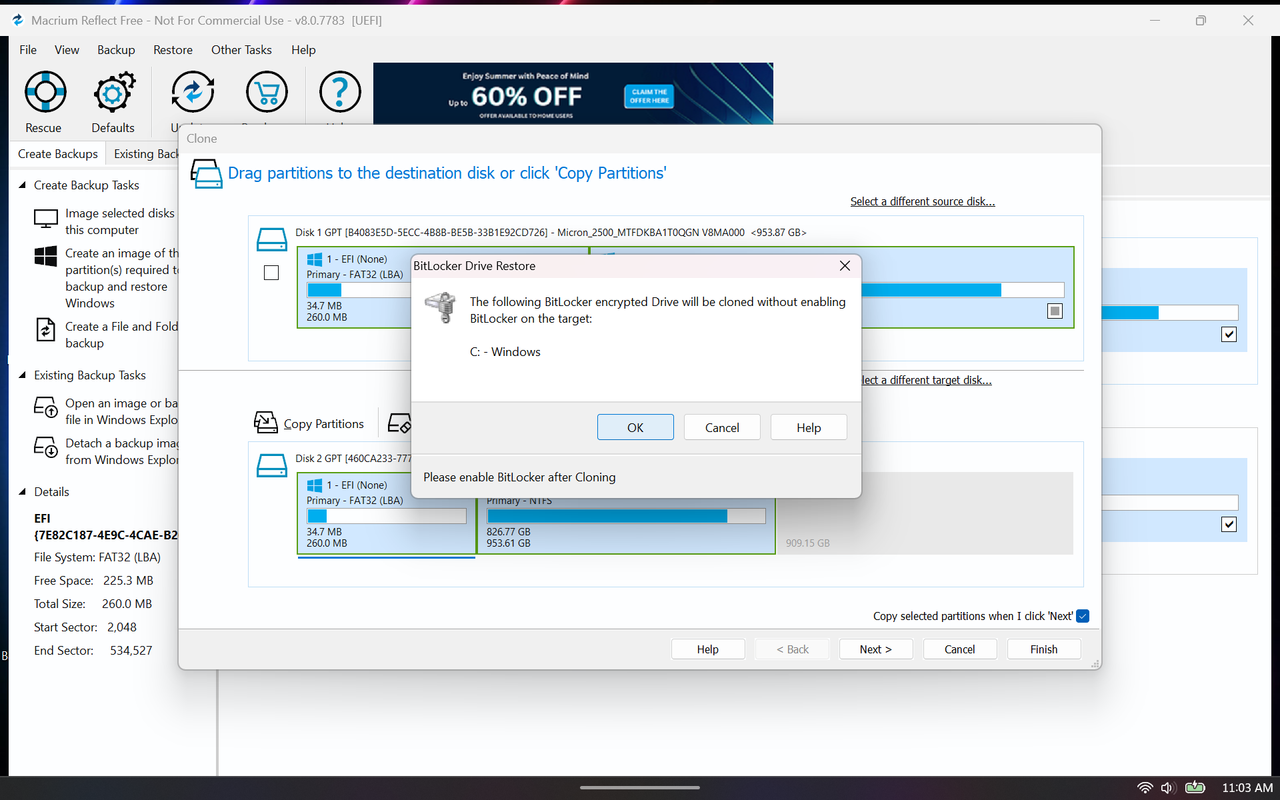Click File System FAT32 (LBA) detail
Viewport: 1280px width, 800px height.
click(98, 558)
